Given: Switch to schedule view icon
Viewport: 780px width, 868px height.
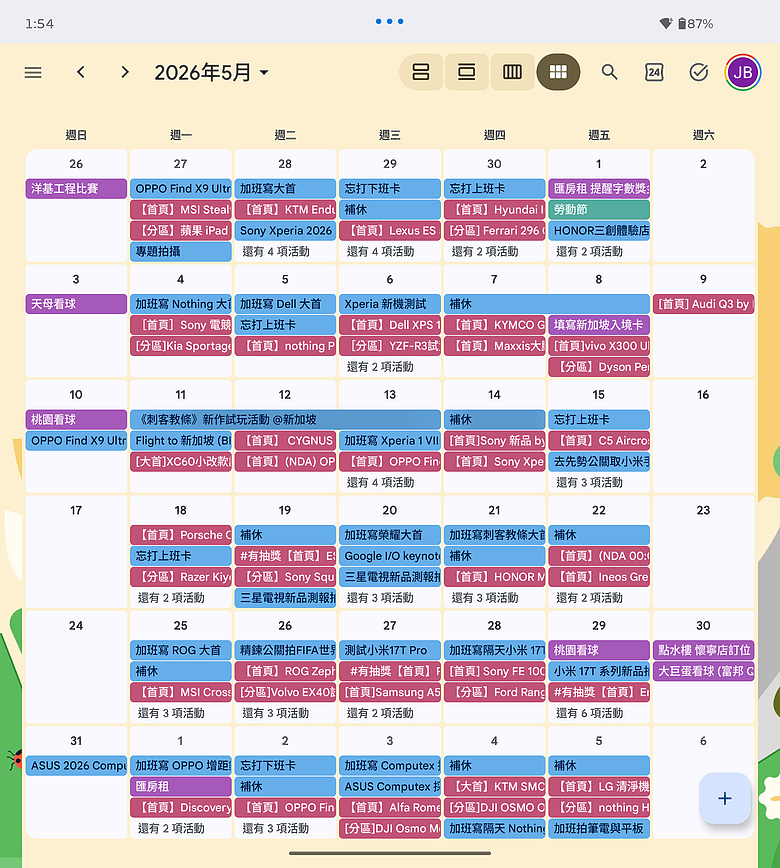Looking at the screenshot, I should tap(421, 72).
